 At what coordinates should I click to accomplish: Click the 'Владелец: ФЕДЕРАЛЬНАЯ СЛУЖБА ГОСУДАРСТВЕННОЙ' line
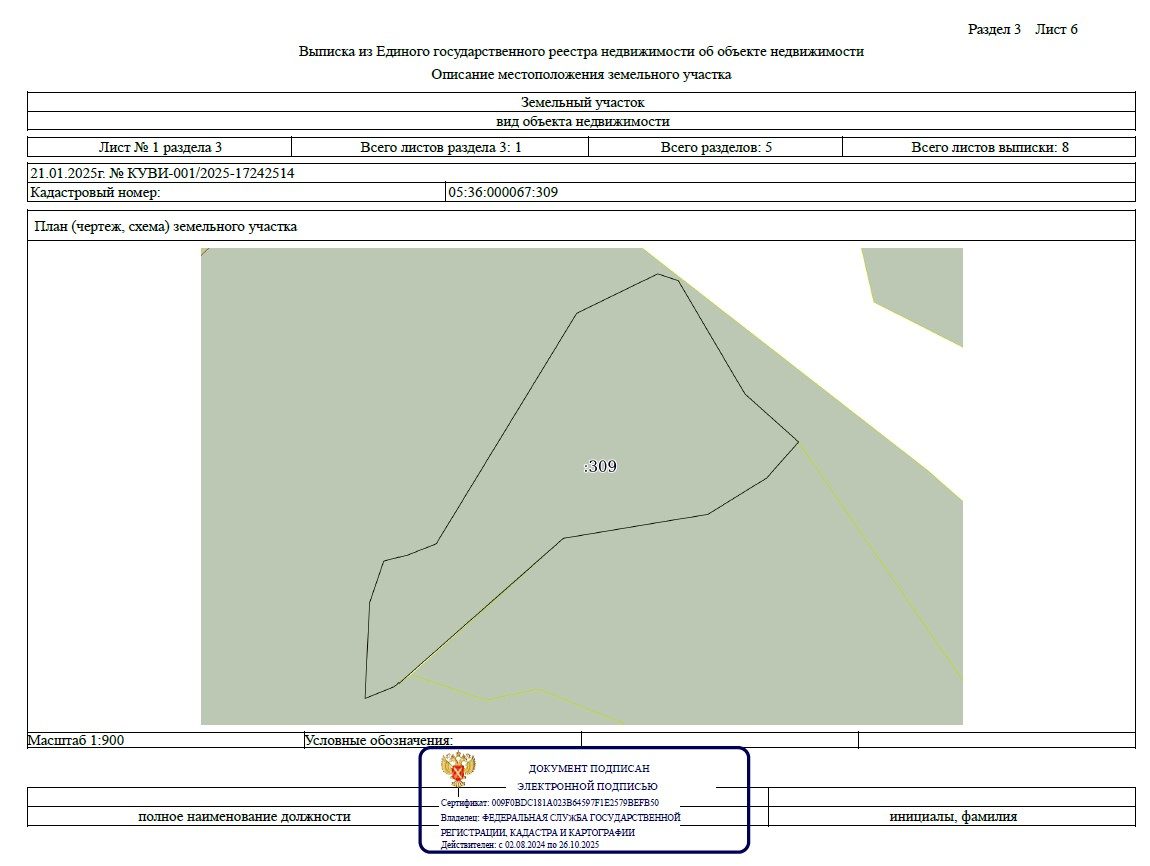560,817
